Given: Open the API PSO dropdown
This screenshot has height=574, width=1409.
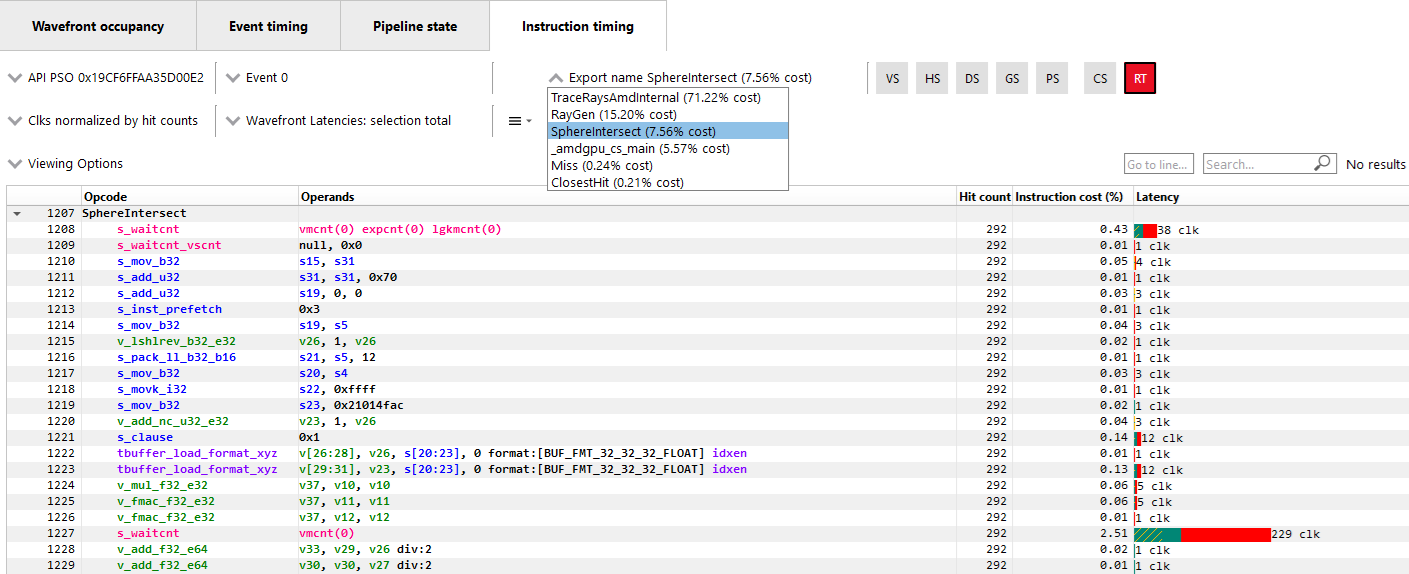Looking at the screenshot, I should tap(106, 78).
